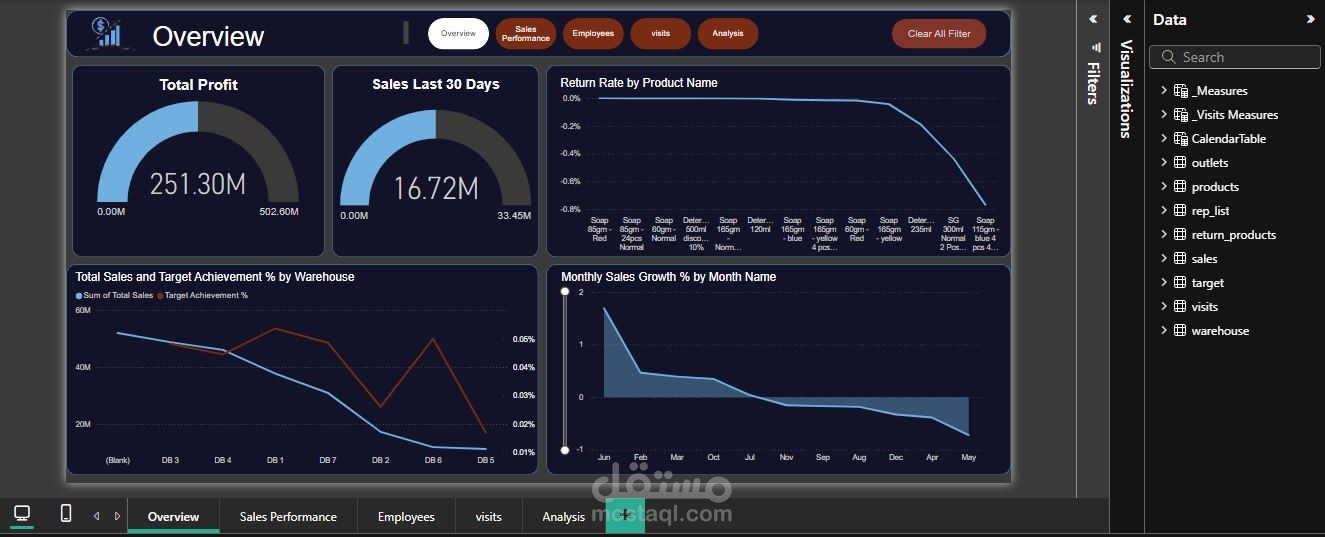1325x537 pixels.
Task: Click the _Measures table icon
Action: click(1180, 91)
